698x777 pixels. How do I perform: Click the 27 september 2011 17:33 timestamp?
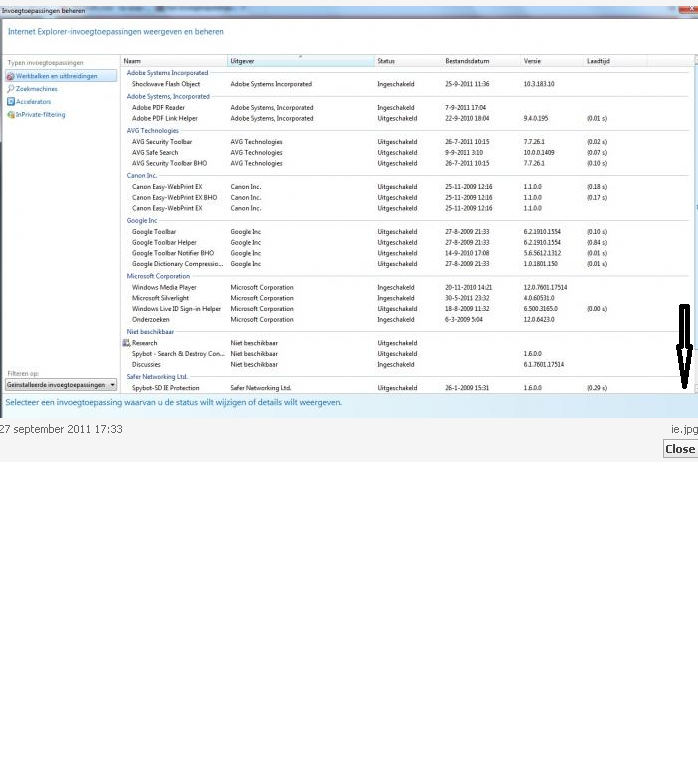pos(61,429)
